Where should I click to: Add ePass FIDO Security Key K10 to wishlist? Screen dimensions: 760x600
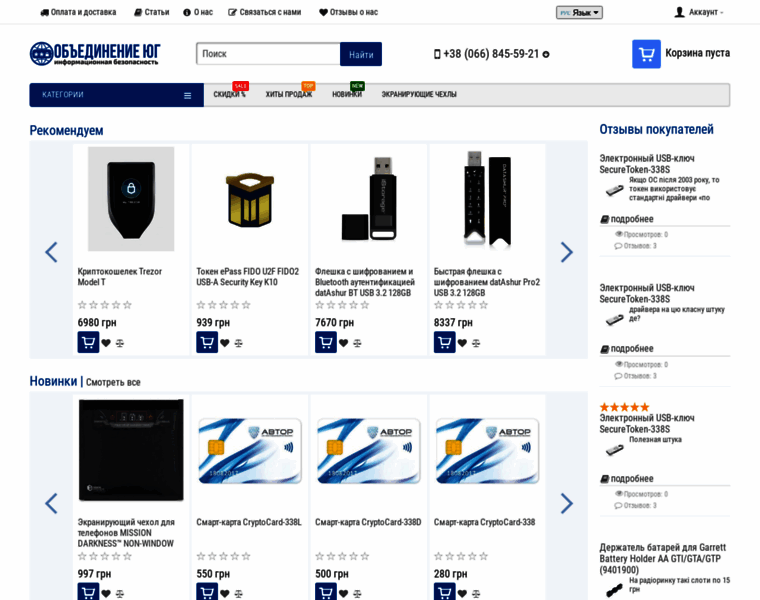[225, 343]
